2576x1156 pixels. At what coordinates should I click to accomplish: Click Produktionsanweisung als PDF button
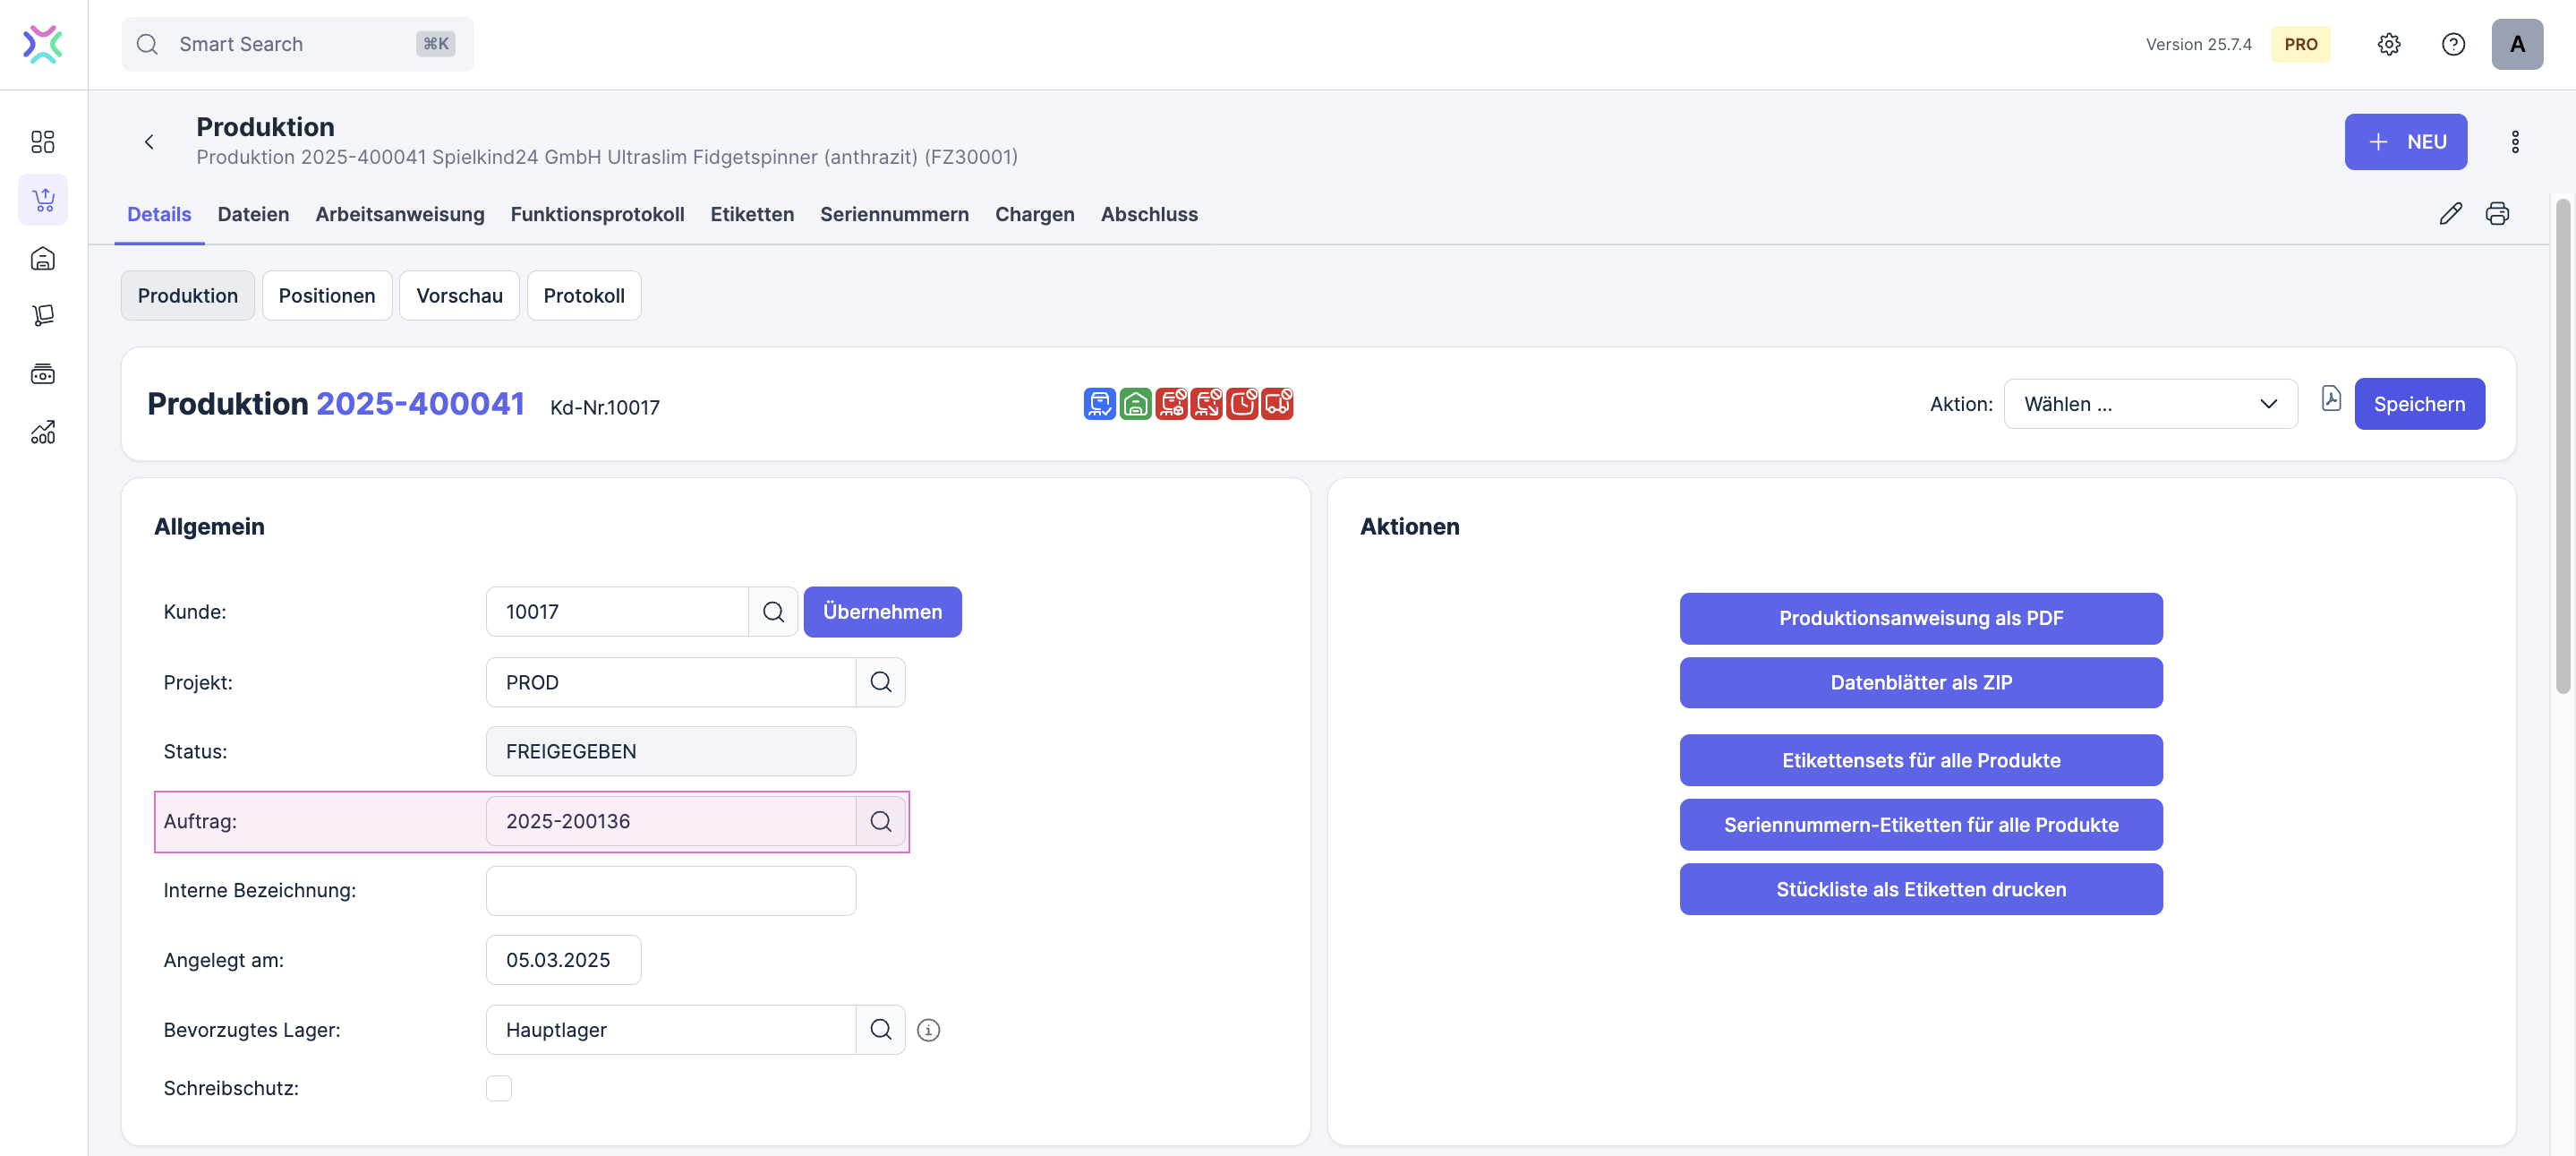coord(1920,618)
